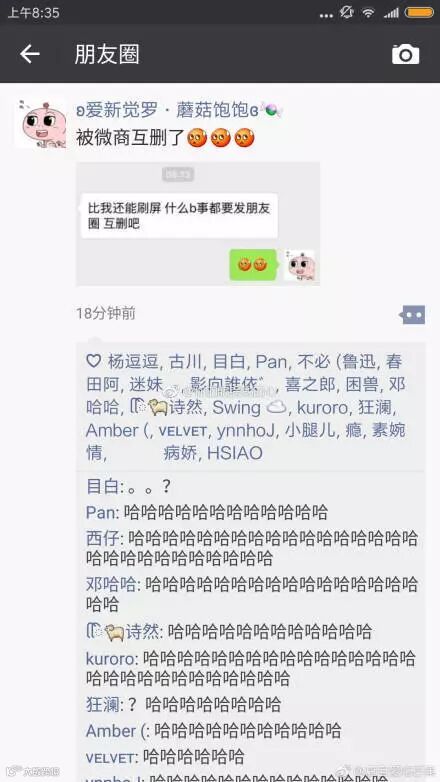Open the camera icon to post
This screenshot has width=440, height=782.
tap(405, 54)
